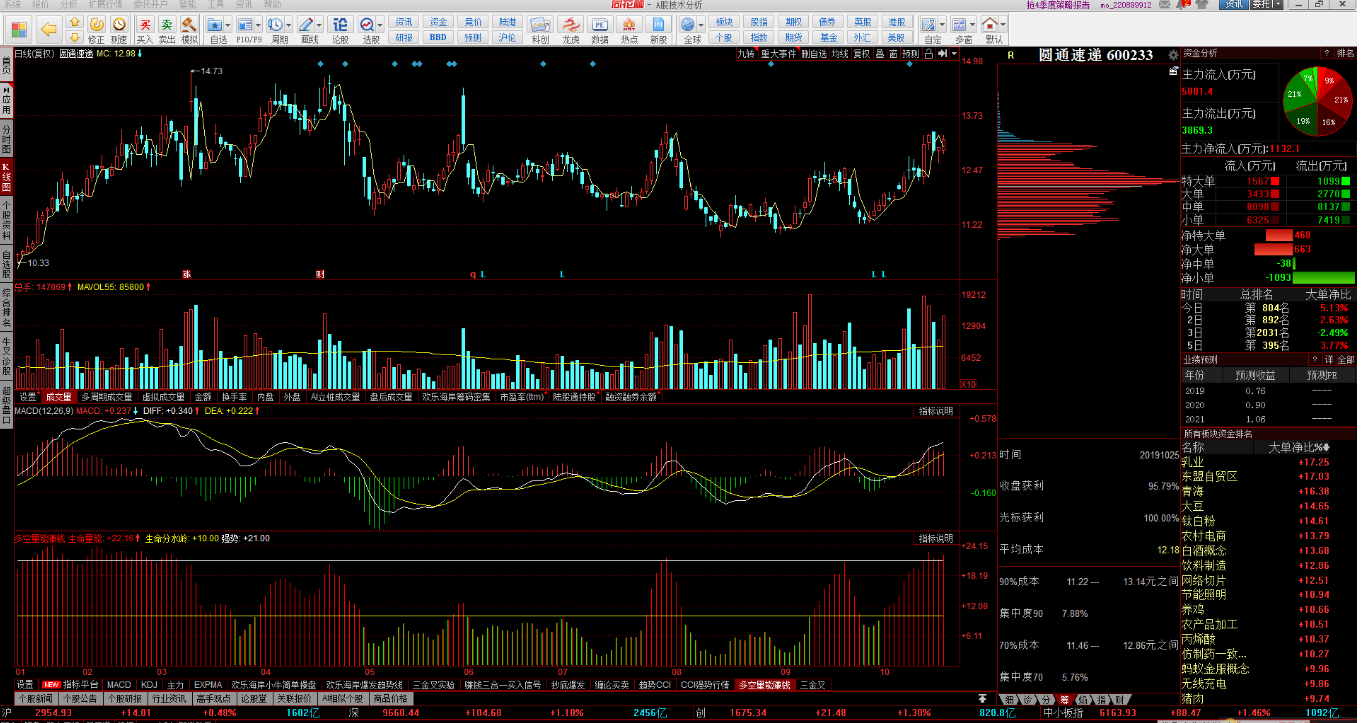Switch to the KDJ indicator tab
Screen dimensions: 1364x723
[x=149, y=685]
